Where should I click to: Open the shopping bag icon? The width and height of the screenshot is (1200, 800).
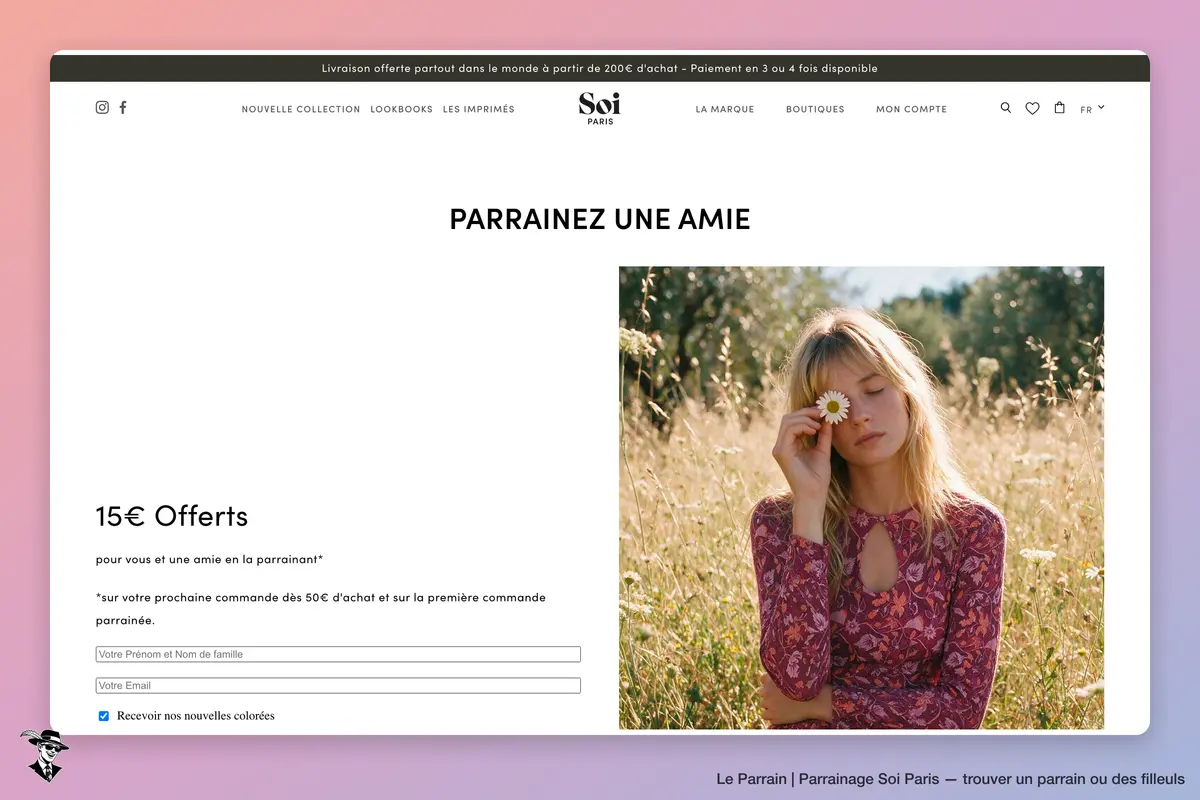pos(1060,108)
